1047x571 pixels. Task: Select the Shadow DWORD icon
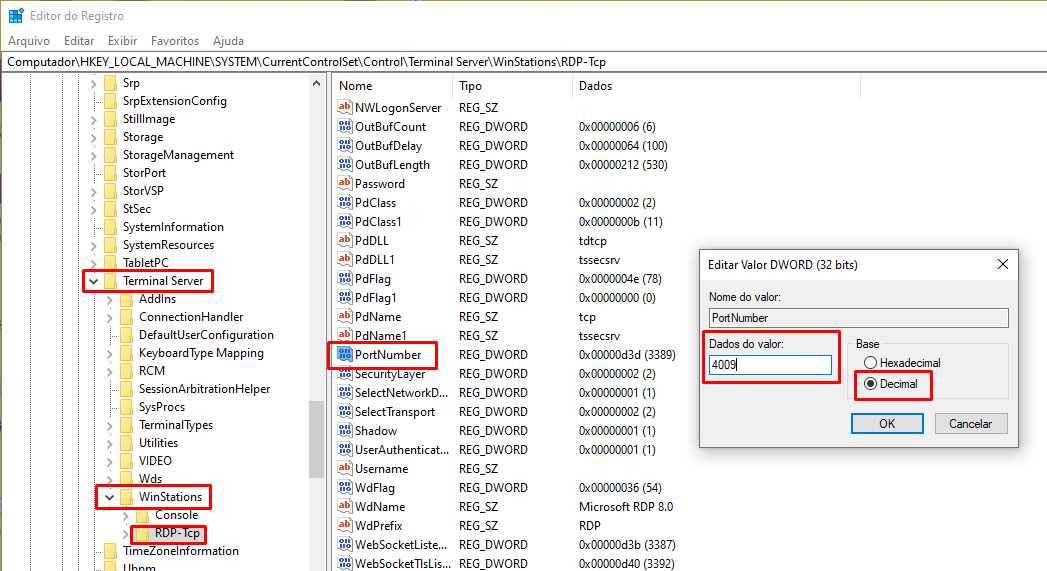pos(345,430)
